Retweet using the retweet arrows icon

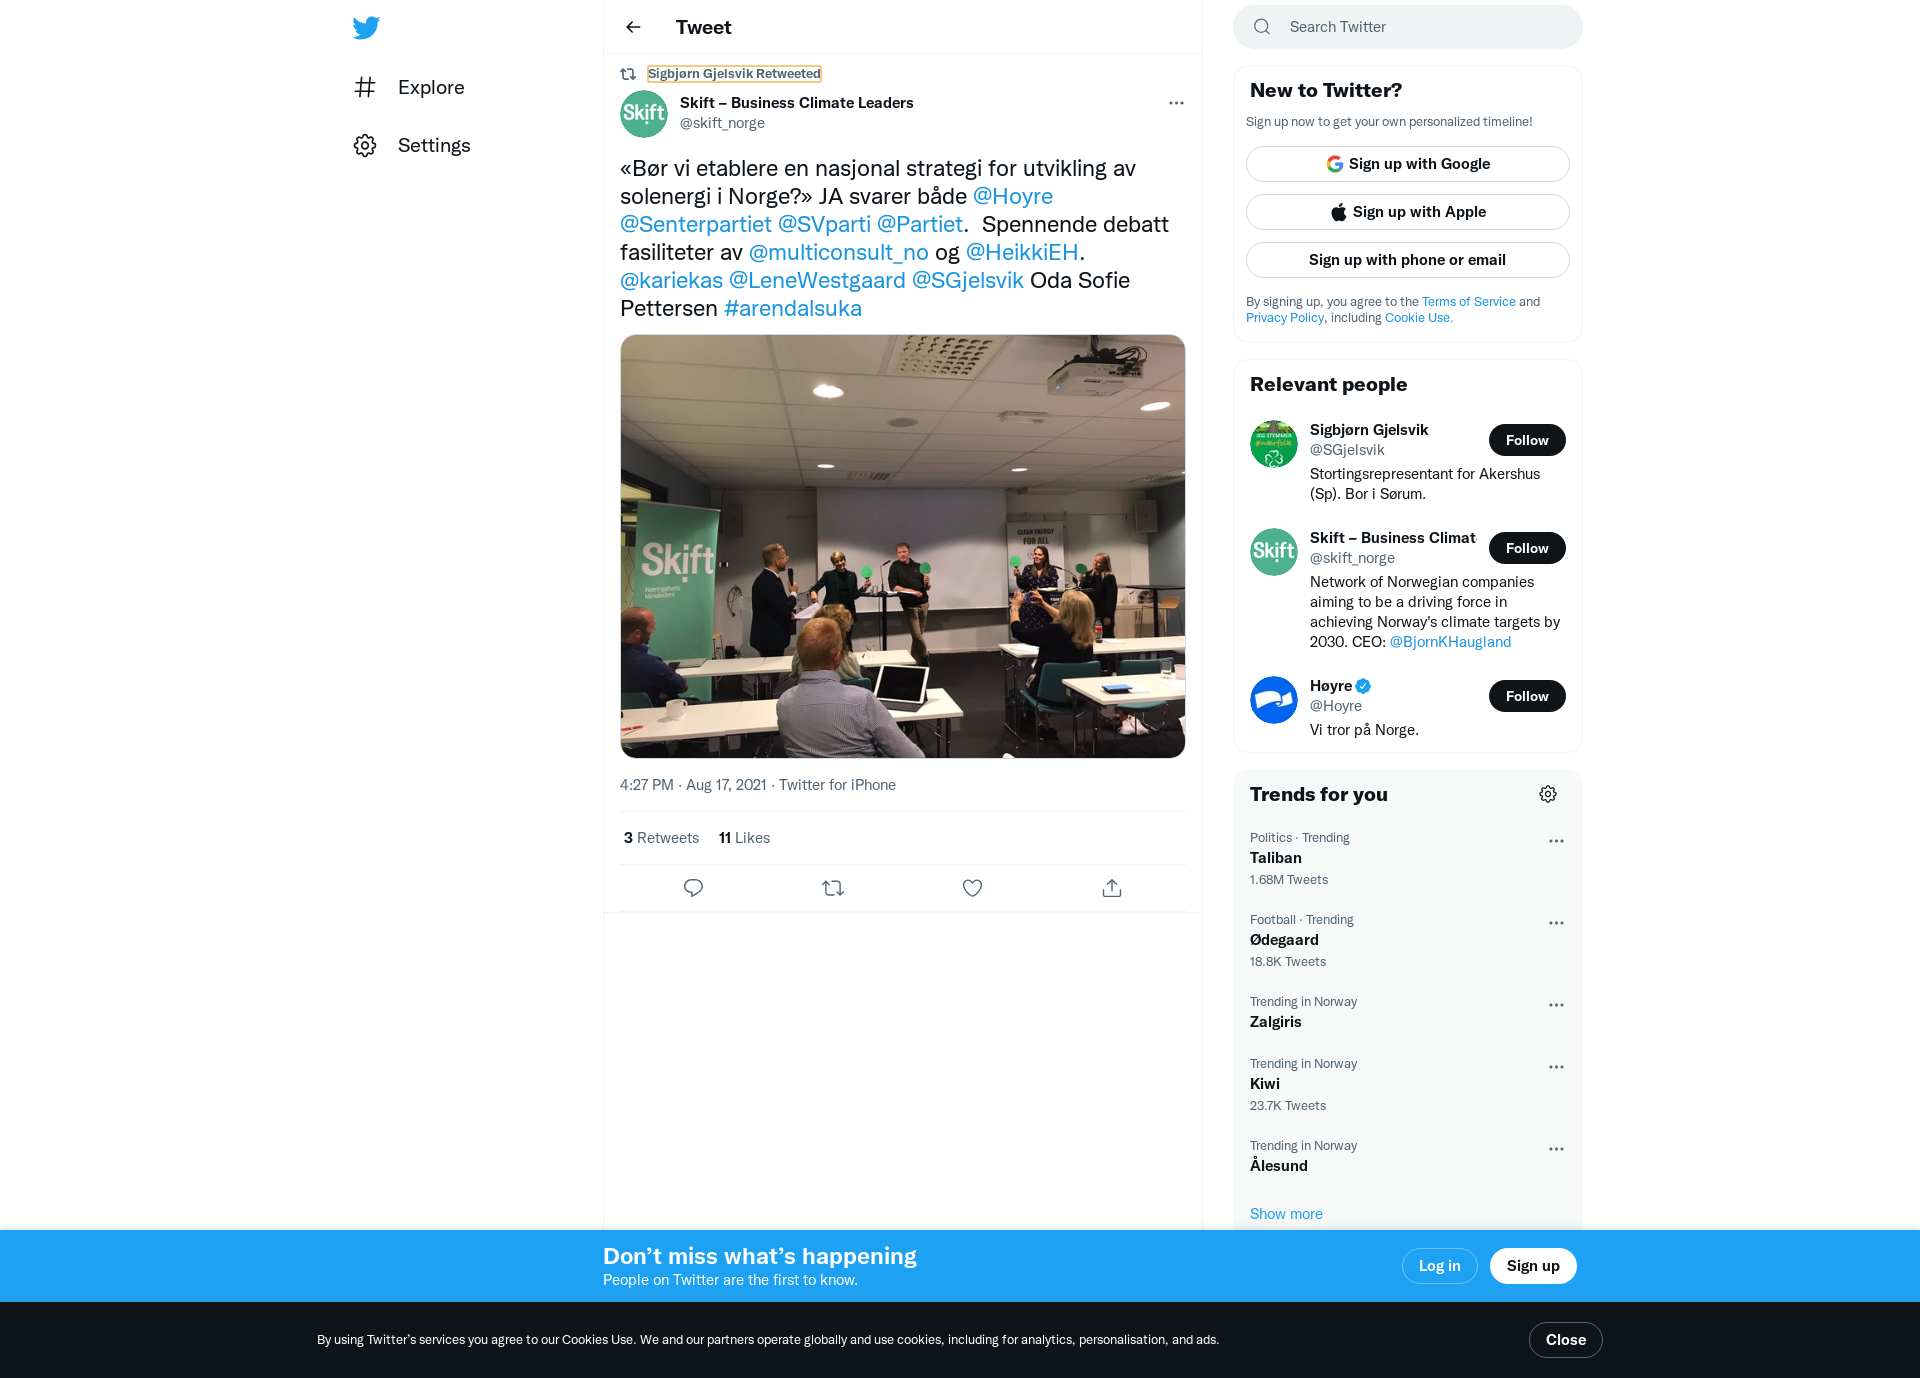point(833,888)
